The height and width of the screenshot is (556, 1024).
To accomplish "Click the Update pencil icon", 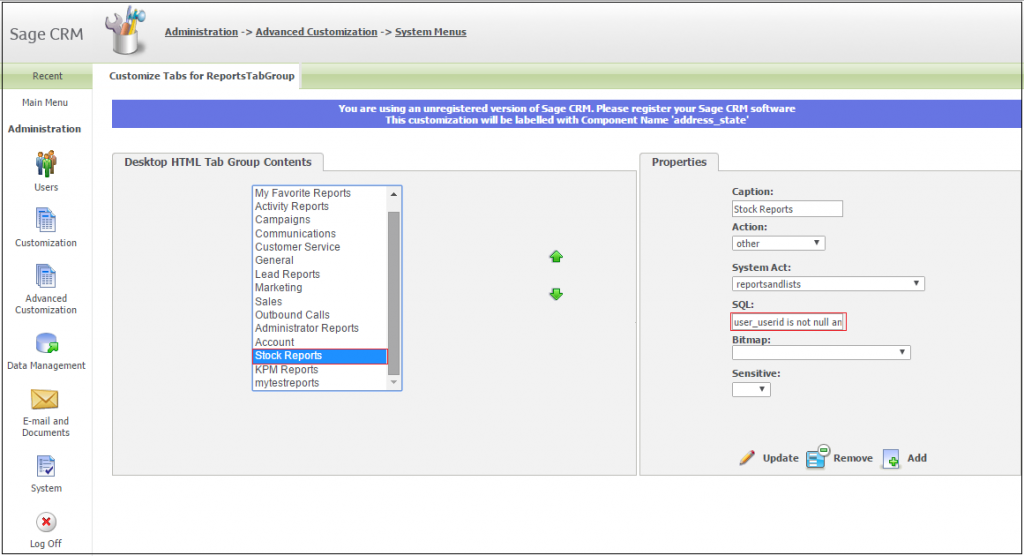I will tap(747, 457).
